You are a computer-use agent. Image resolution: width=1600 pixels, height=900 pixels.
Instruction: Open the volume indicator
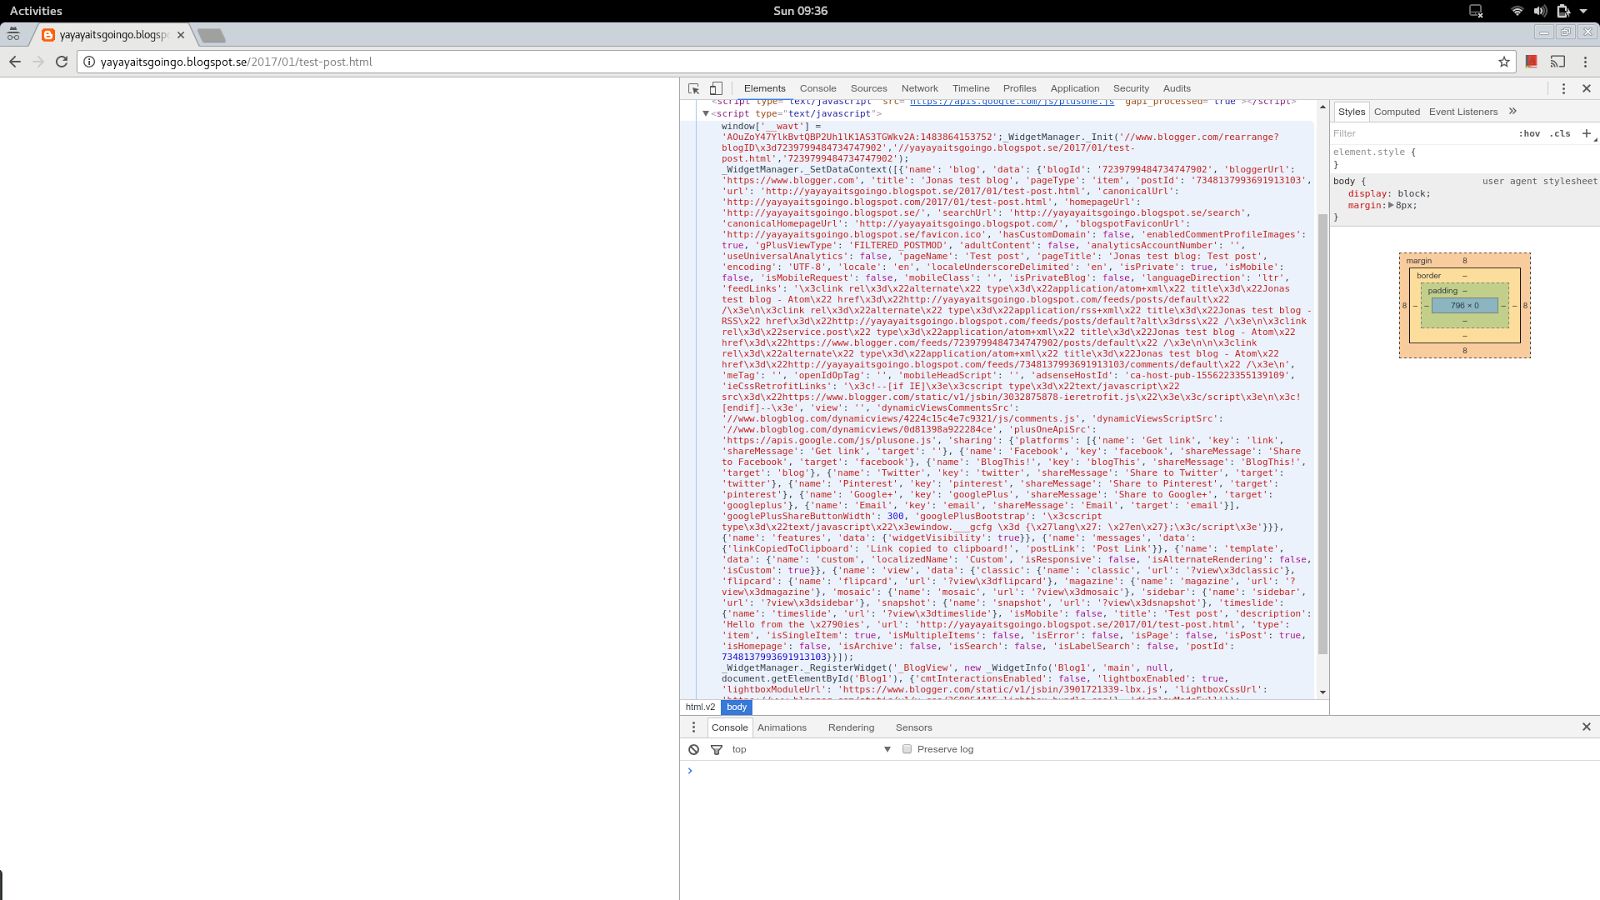(1540, 11)
